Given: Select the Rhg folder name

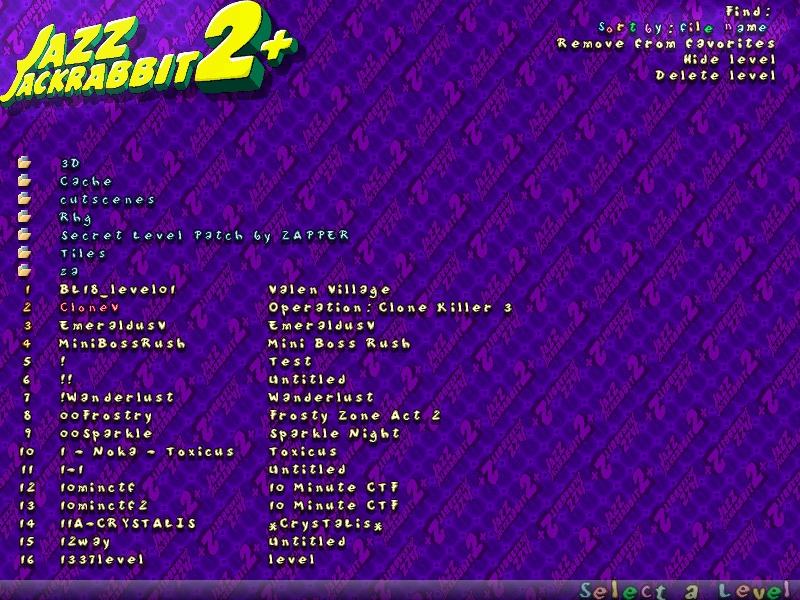Looking at the screenshot, I should click(x=76, y=218).
